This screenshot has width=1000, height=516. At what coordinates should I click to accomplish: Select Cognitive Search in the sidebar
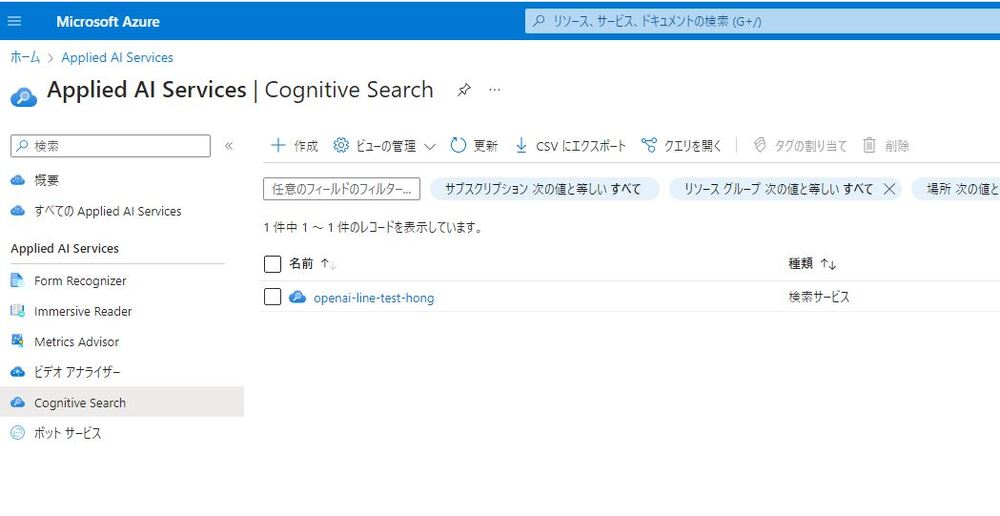[122, 402]
